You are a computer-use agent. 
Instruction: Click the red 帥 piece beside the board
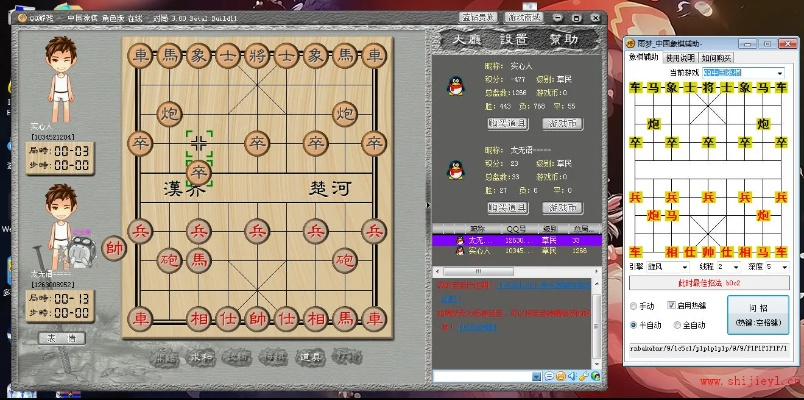click(x=114, y=247)
